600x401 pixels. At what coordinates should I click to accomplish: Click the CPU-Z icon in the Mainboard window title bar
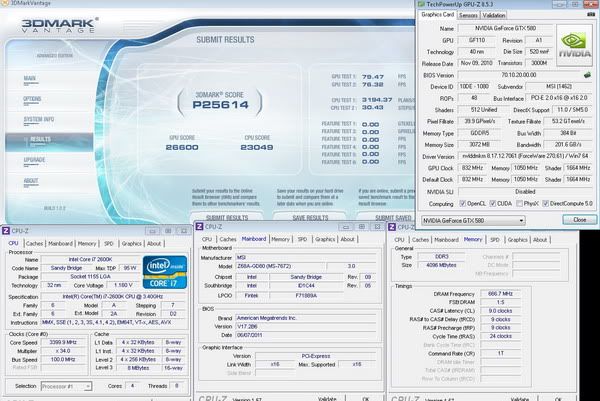pos(199,227)
